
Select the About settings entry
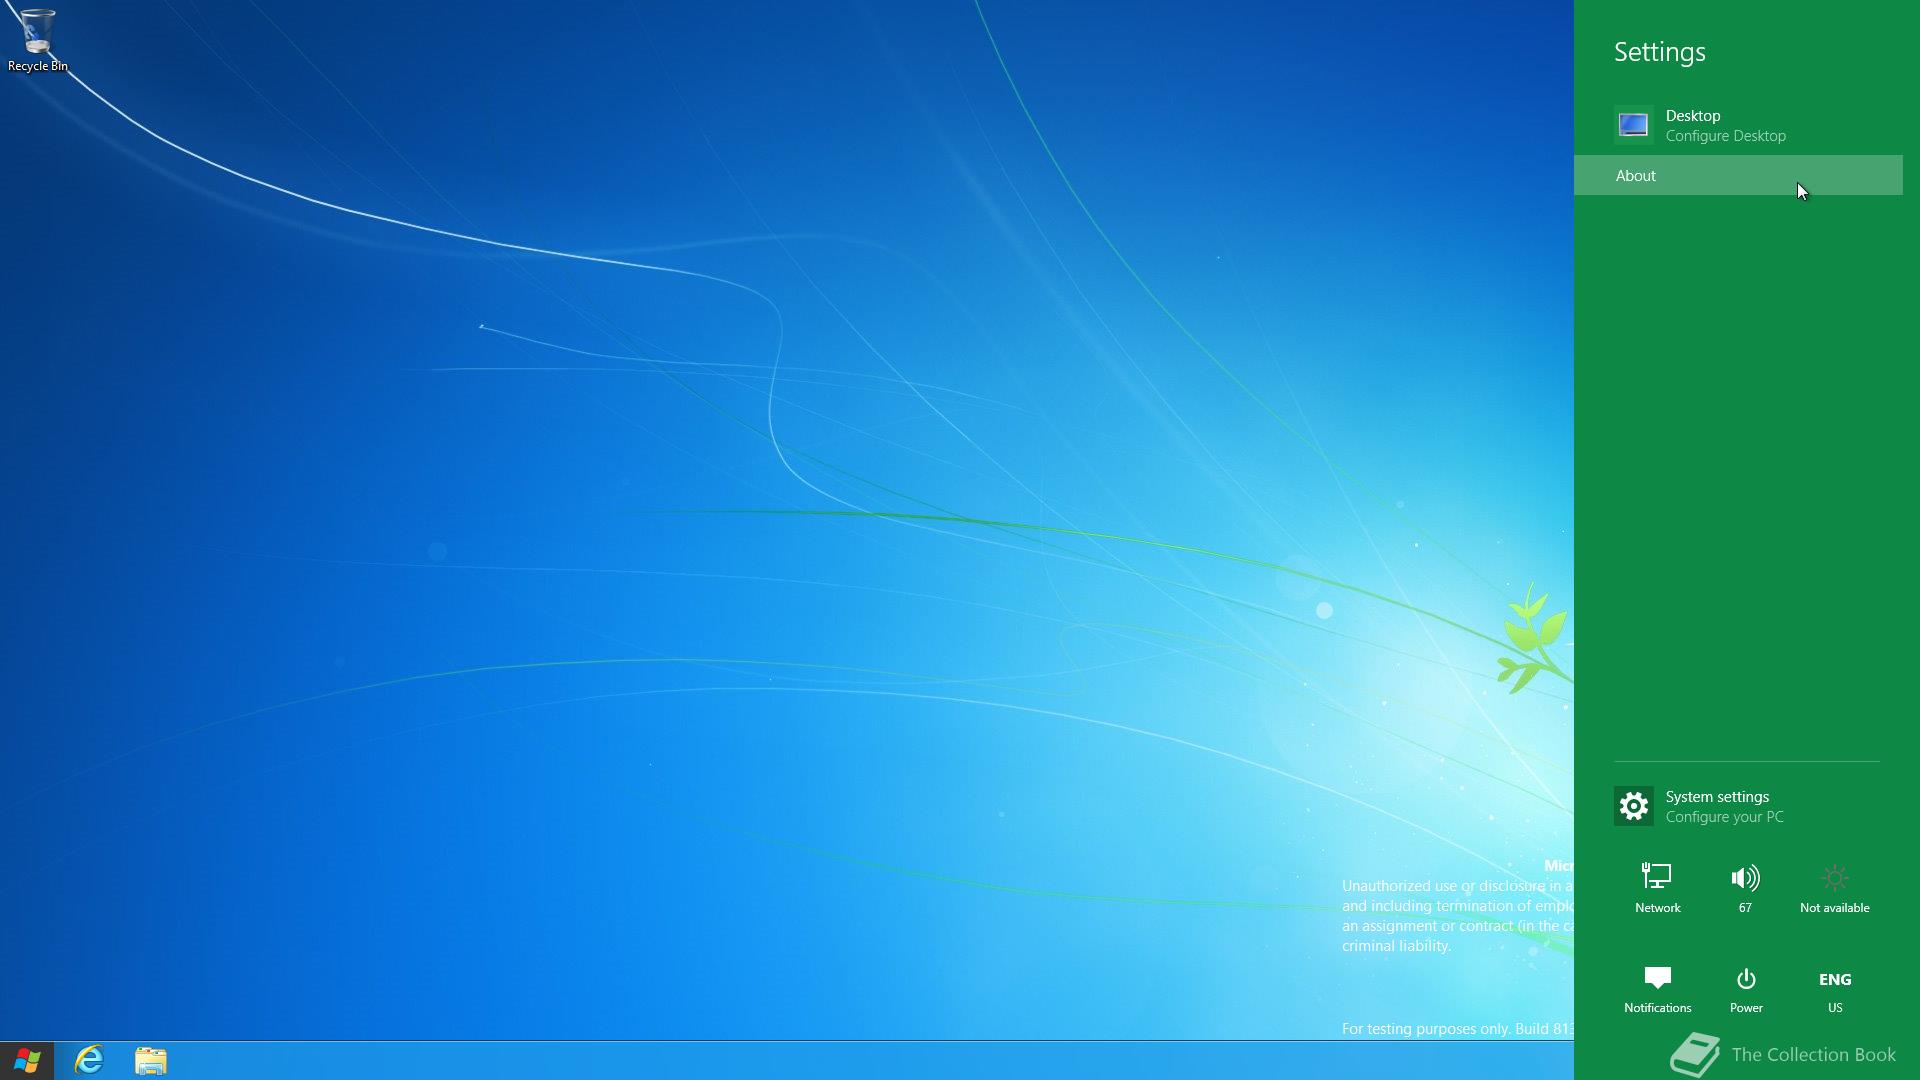1636,176
